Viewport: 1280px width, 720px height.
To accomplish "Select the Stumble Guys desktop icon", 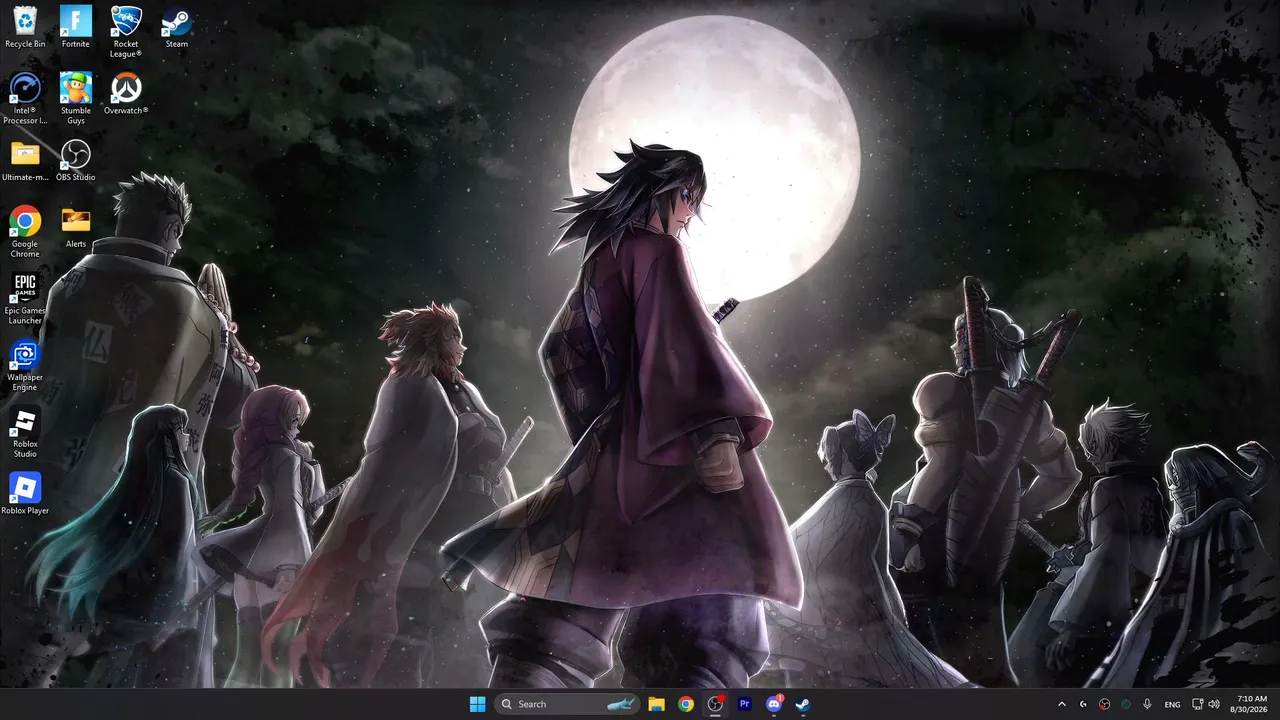I will coord(76,98).
